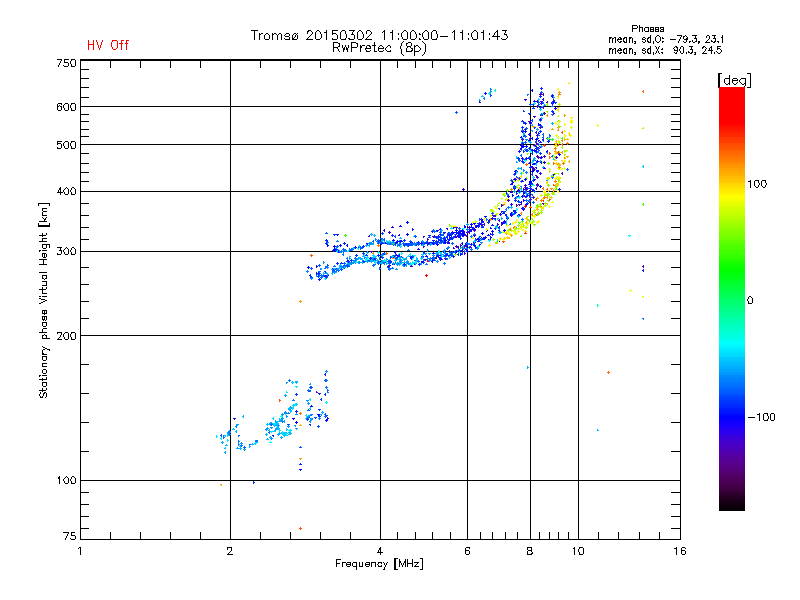Viewport: 800px width, 600px height.
Task: Click the '[deg]' colorbar unit label
Action: click(734, 80)
